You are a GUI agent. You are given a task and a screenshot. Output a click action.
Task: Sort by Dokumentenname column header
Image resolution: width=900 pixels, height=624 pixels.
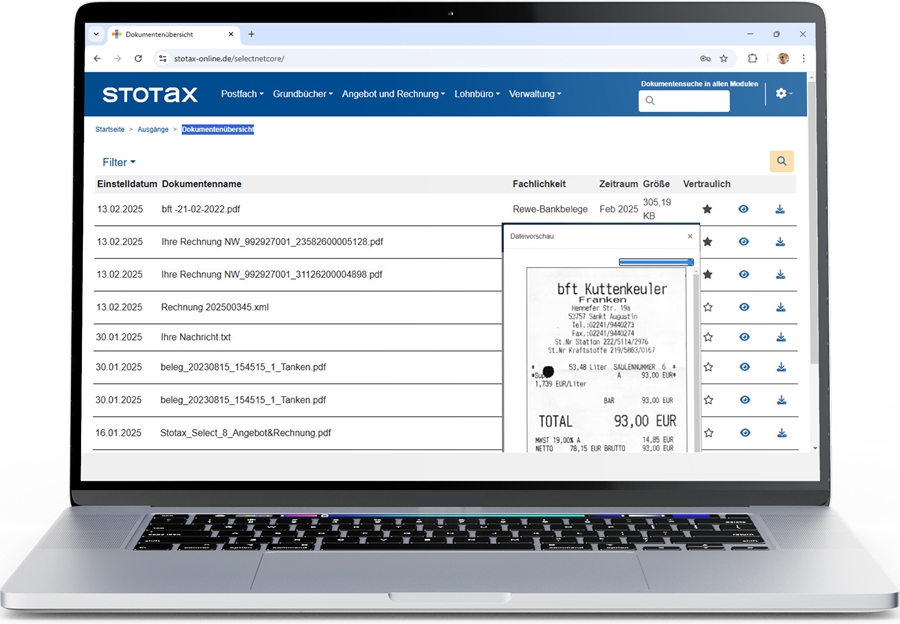201,184
